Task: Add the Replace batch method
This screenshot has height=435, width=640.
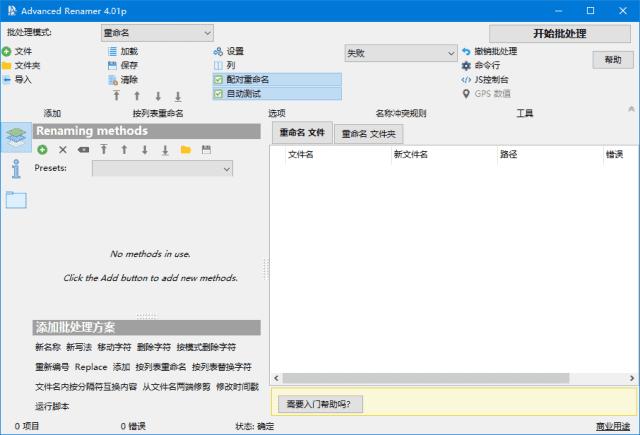Action: point(90,367)
